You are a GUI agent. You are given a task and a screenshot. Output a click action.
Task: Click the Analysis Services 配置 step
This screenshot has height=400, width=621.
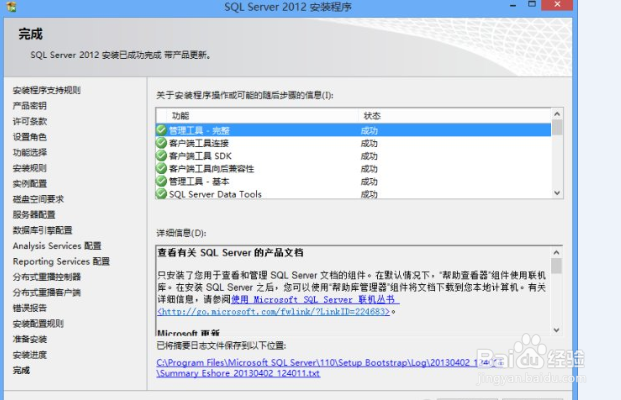[x=57, y=246]
